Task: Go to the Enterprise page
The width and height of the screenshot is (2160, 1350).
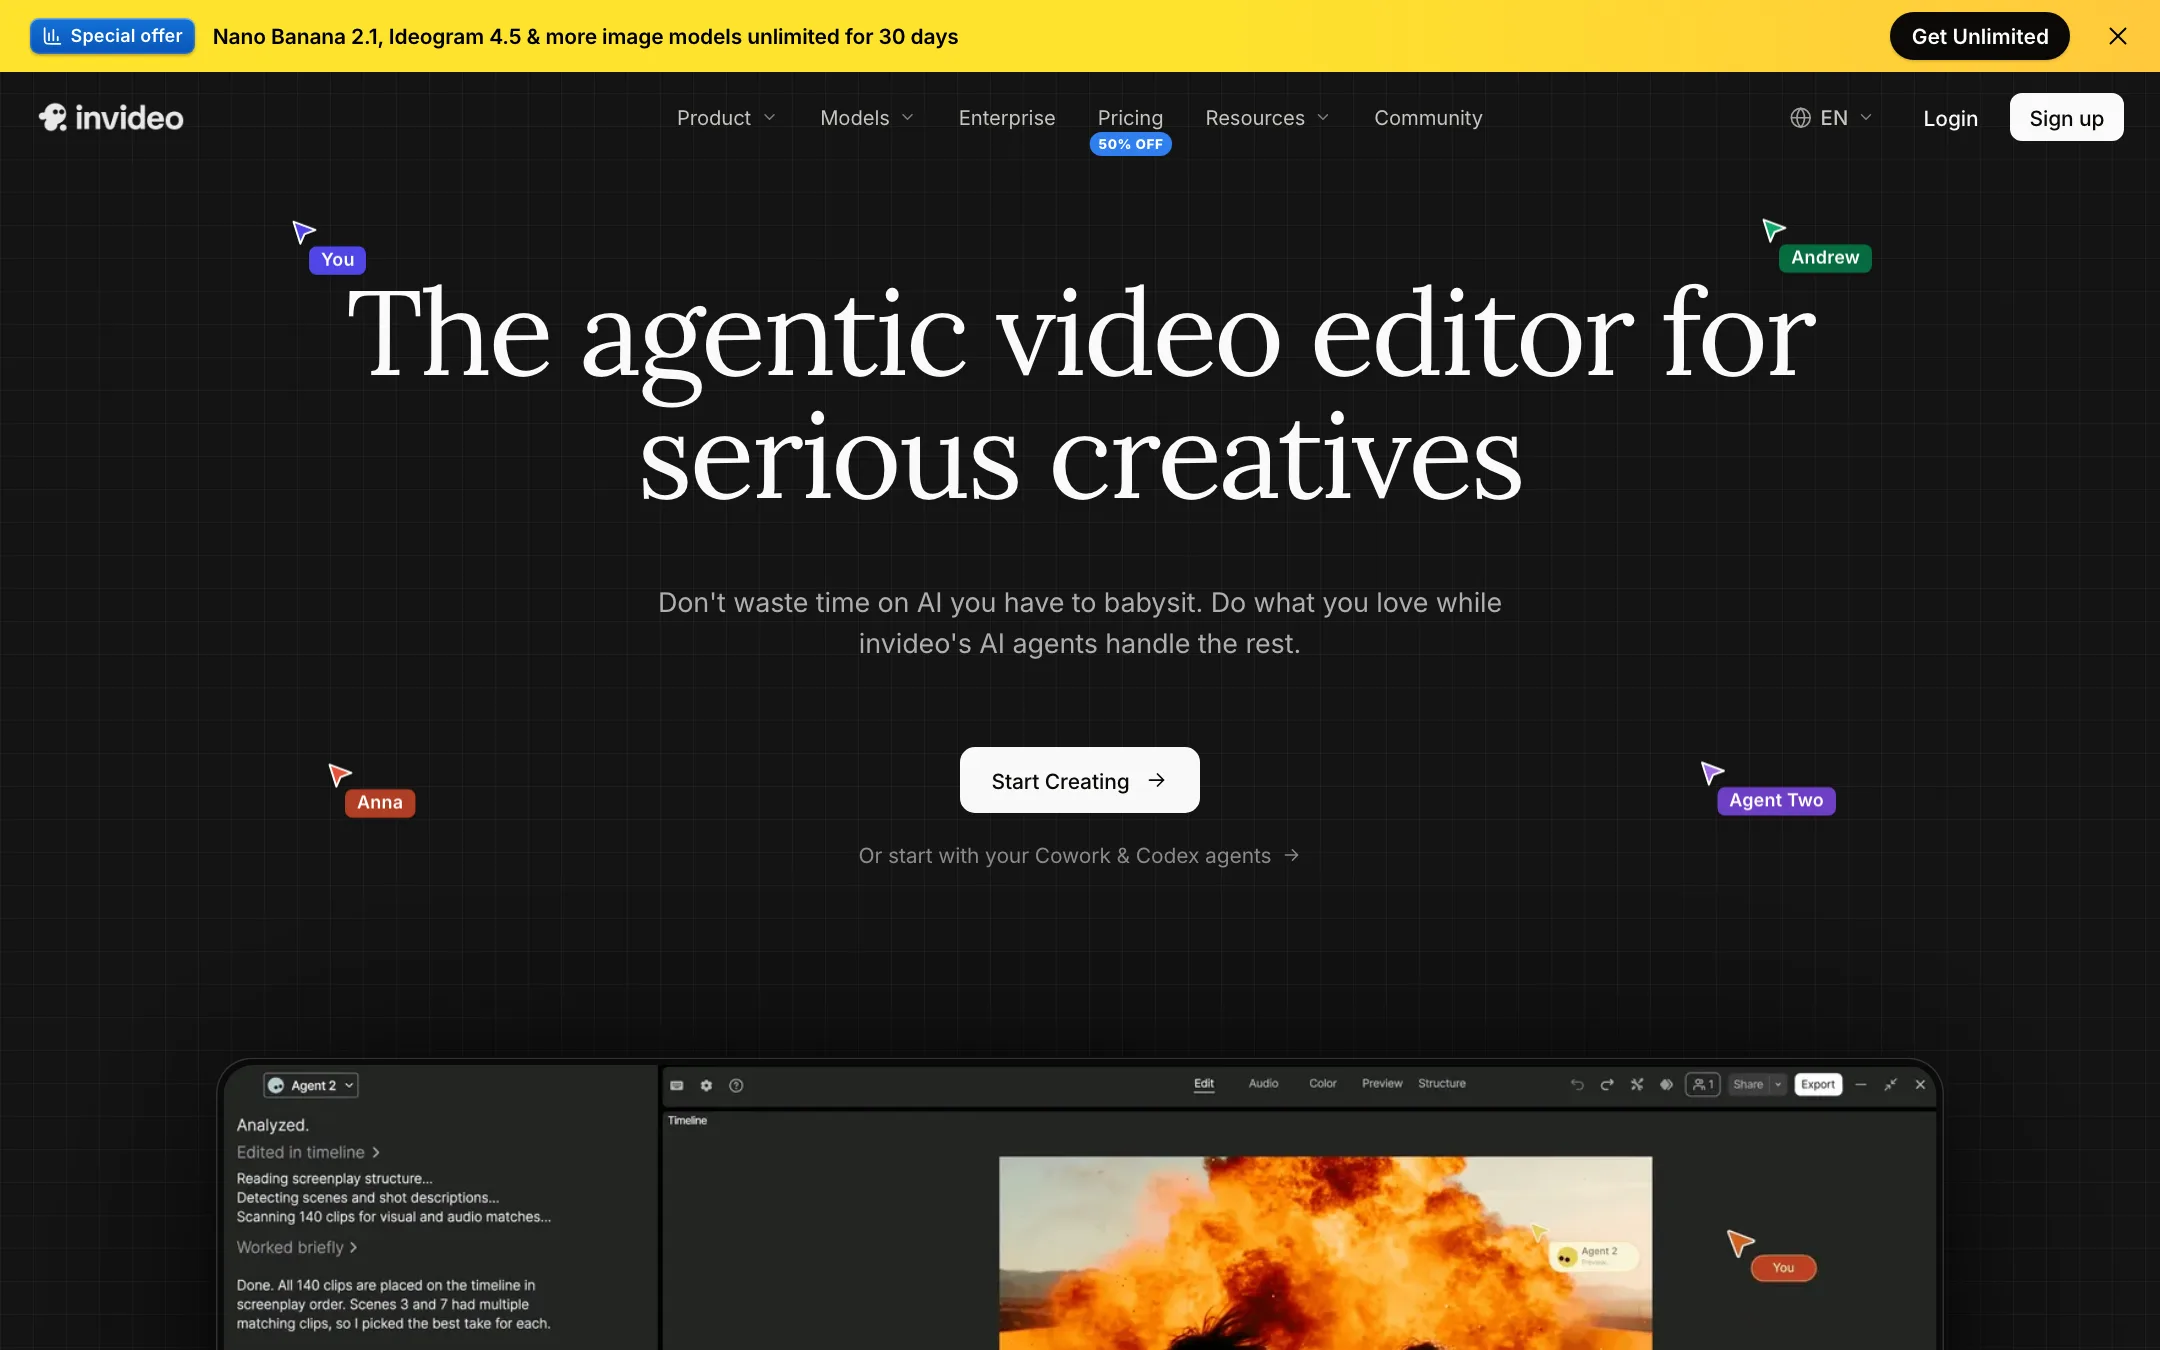Action: pyautogui.click(x=1006, y=118)
